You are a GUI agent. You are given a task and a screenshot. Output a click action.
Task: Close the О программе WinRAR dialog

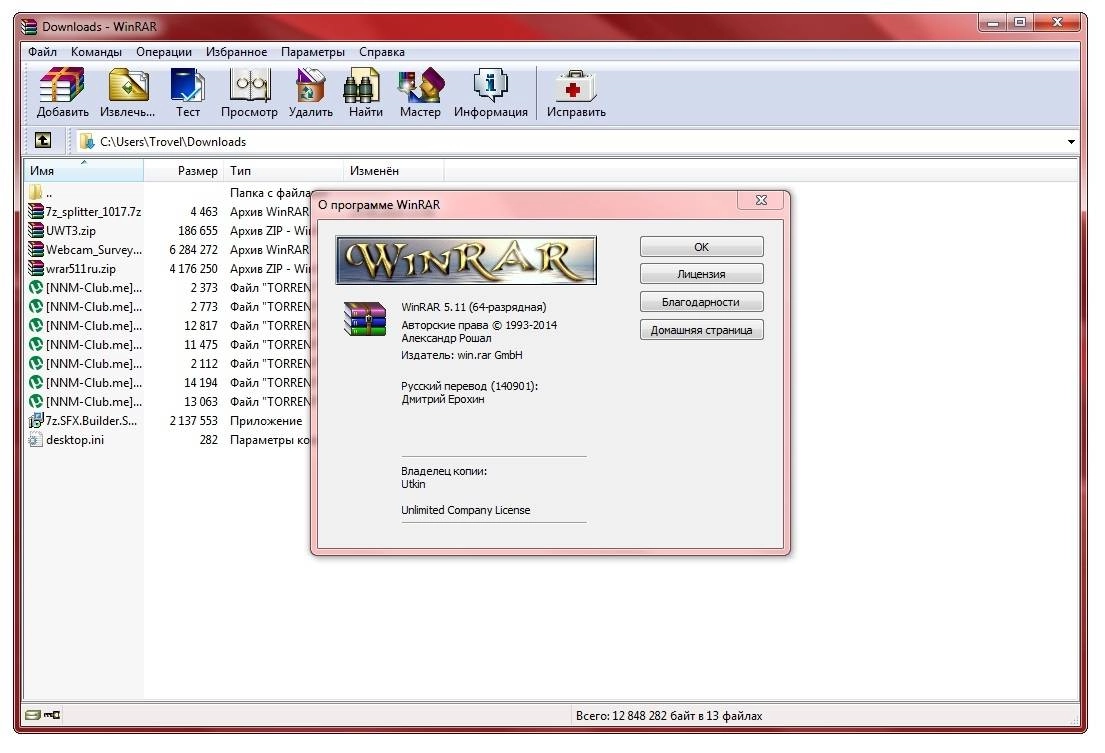tap(761, 200)
